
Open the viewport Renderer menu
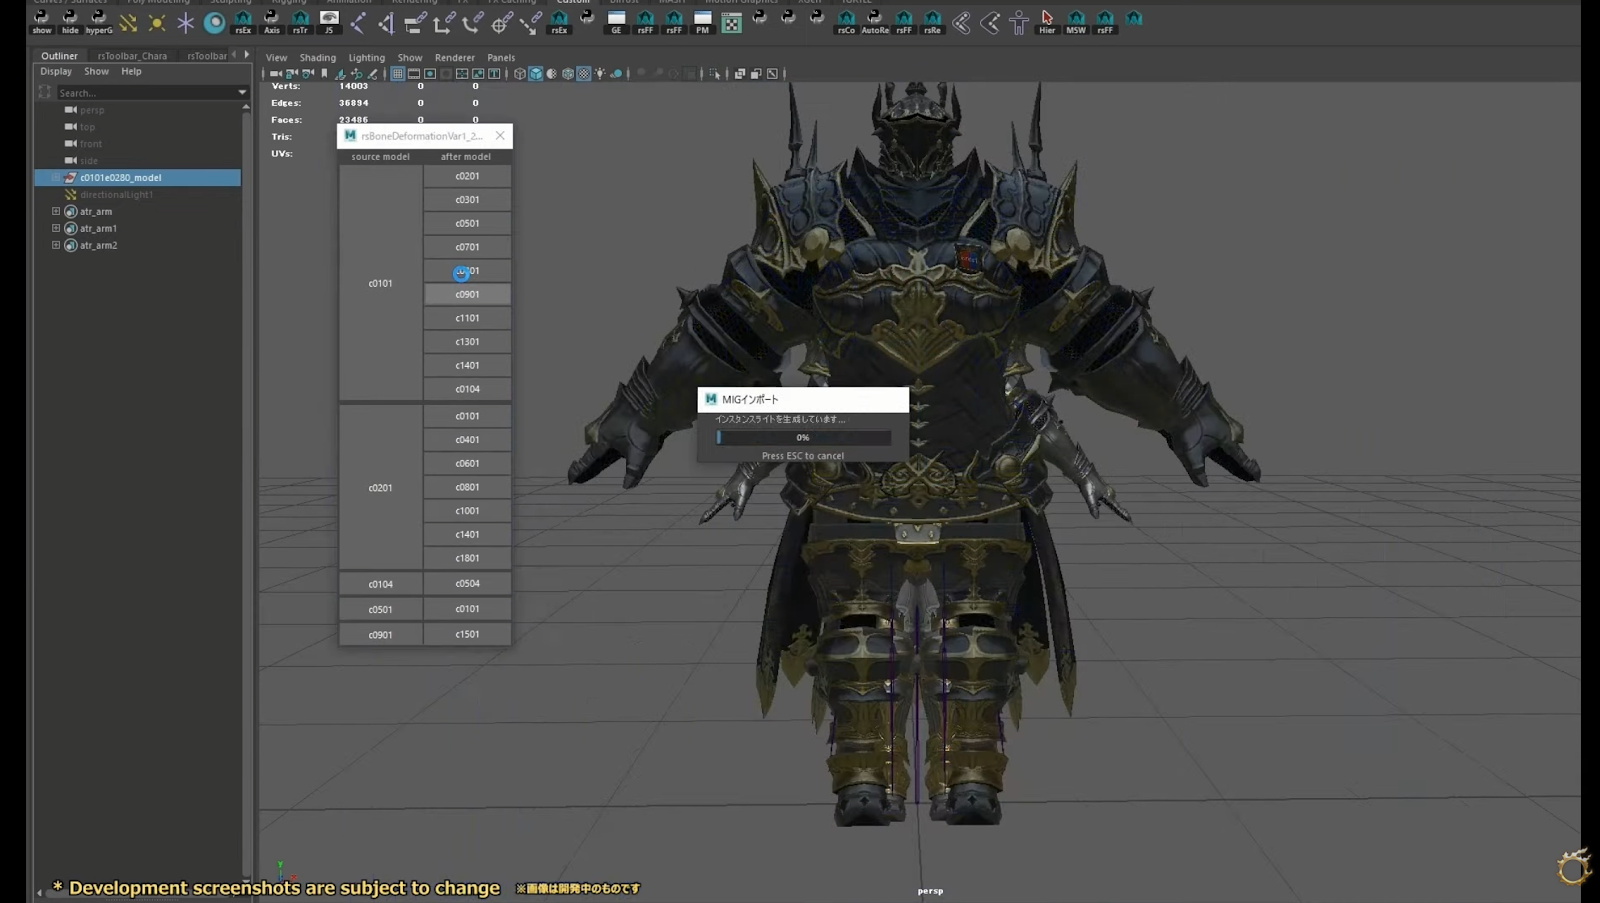click(455, 58)
